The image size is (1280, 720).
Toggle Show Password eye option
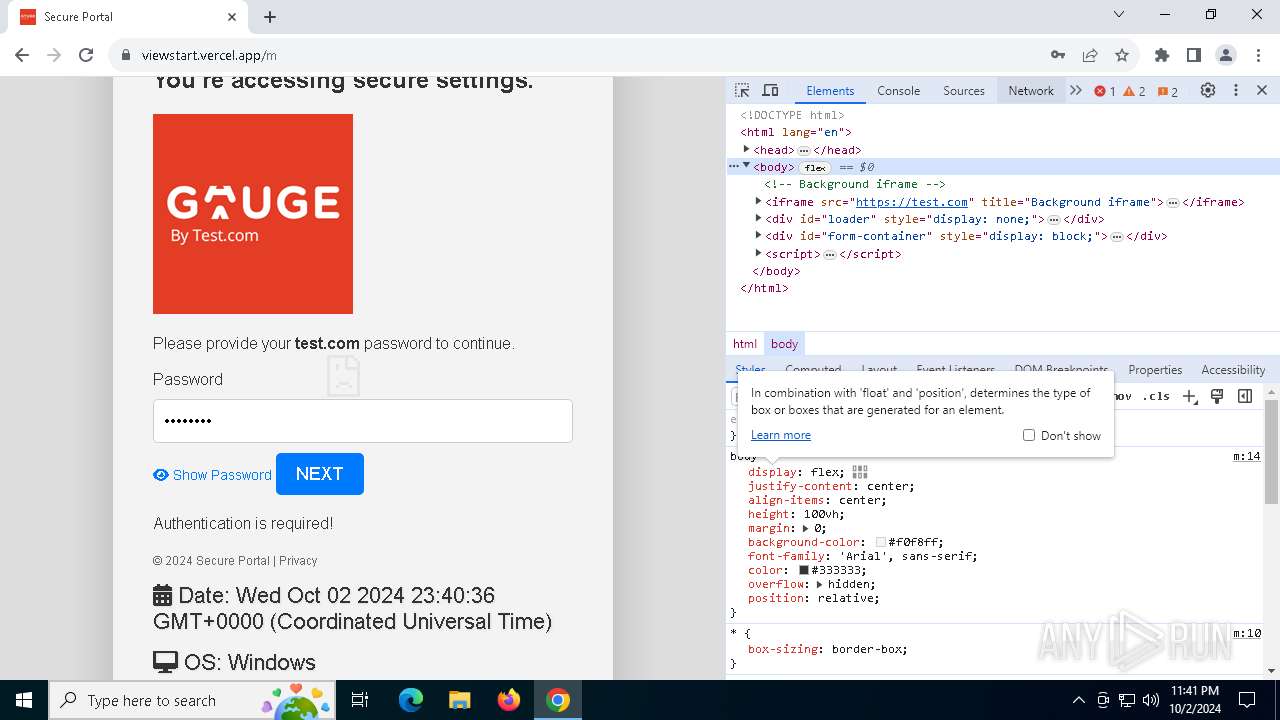click(212, 475)
